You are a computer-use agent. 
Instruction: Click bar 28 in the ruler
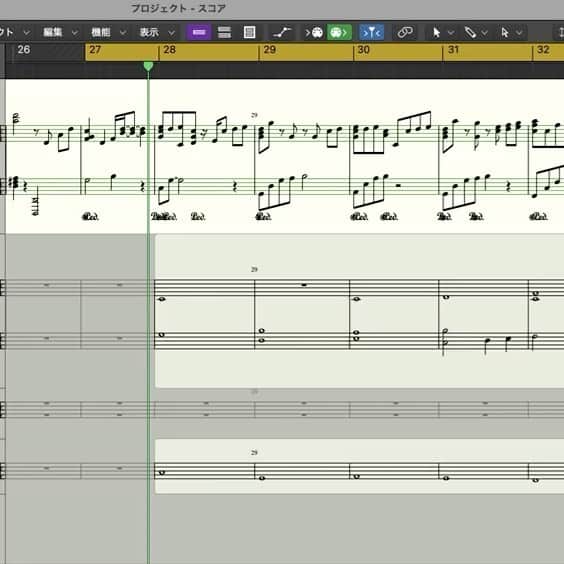point(169,50)
